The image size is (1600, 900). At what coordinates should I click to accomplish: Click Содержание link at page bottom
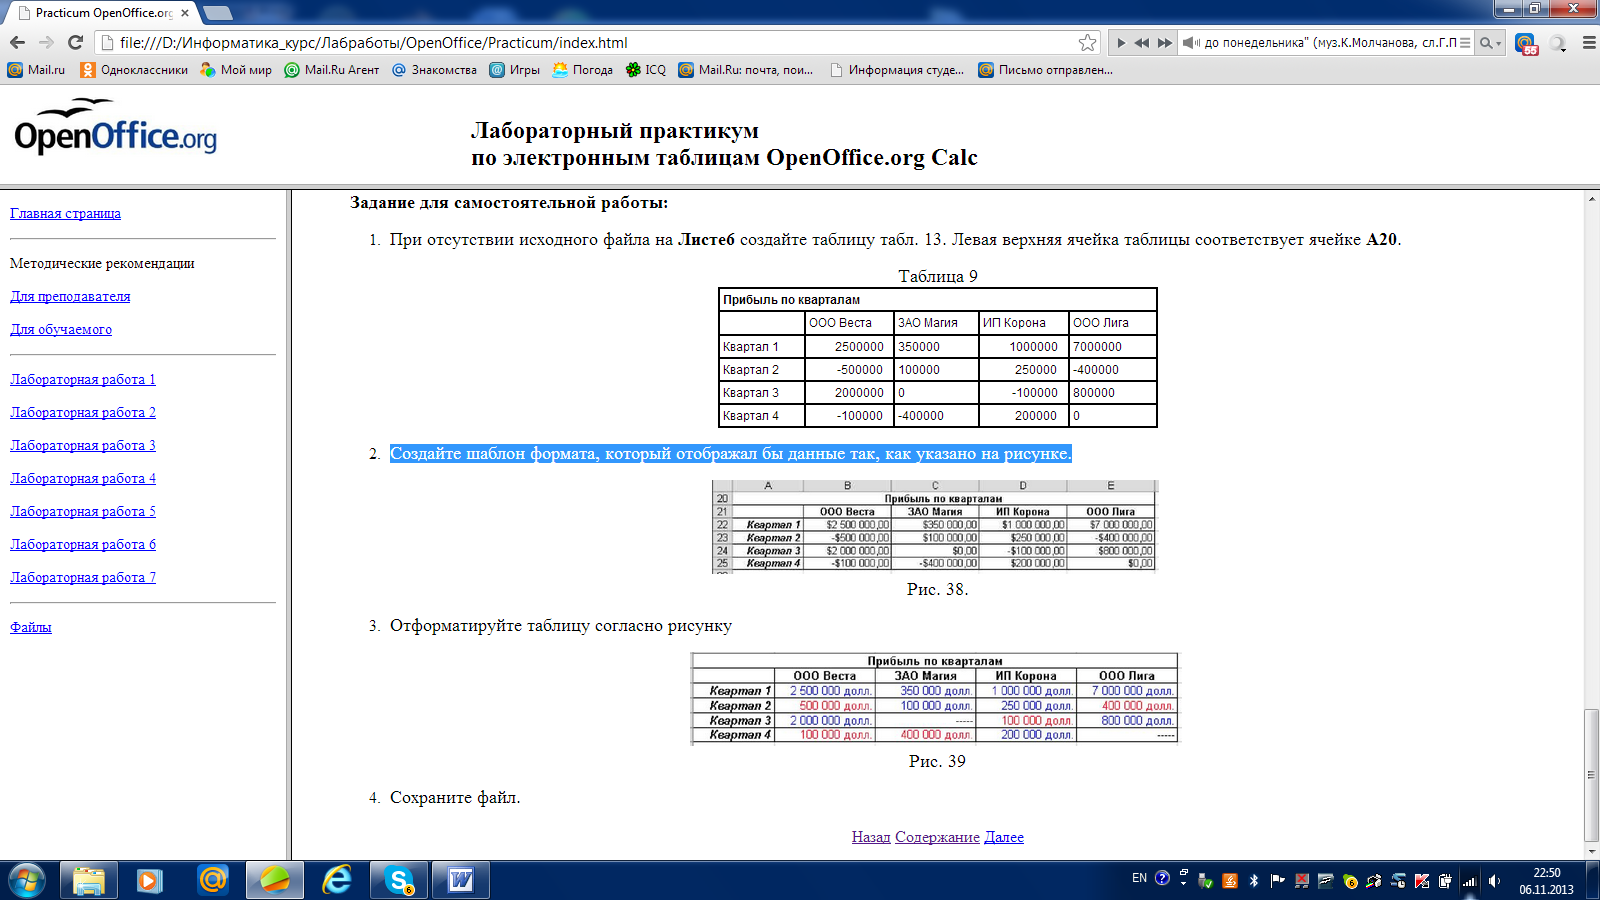tap(937, 837)
